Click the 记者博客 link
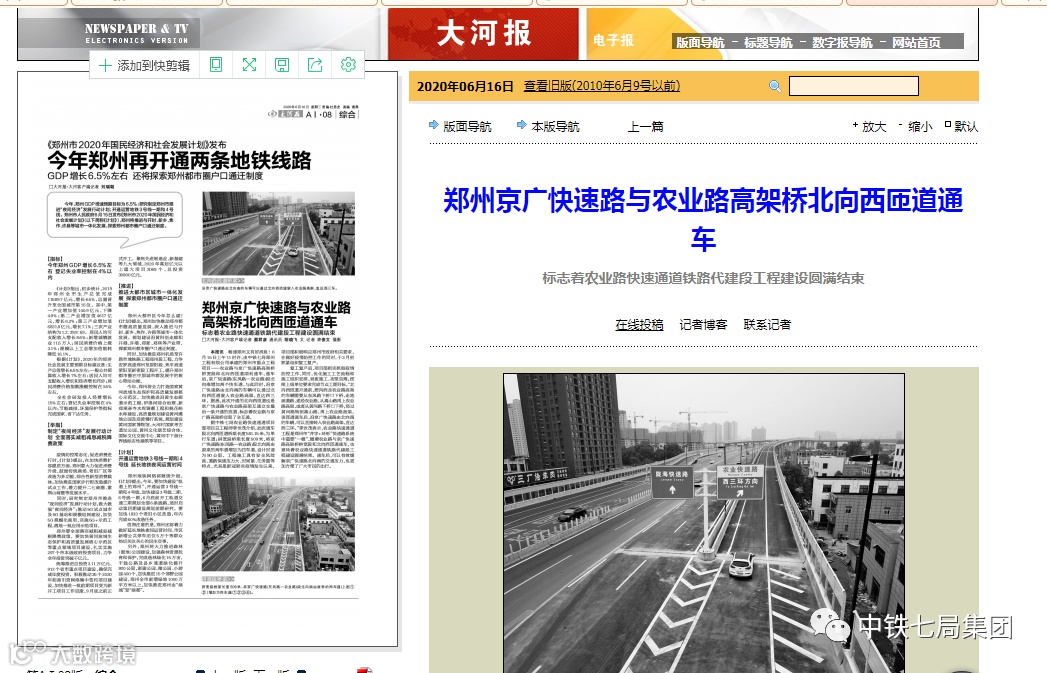The height and width of the screenshot is (673, 1047). click(x=703, y=324)
